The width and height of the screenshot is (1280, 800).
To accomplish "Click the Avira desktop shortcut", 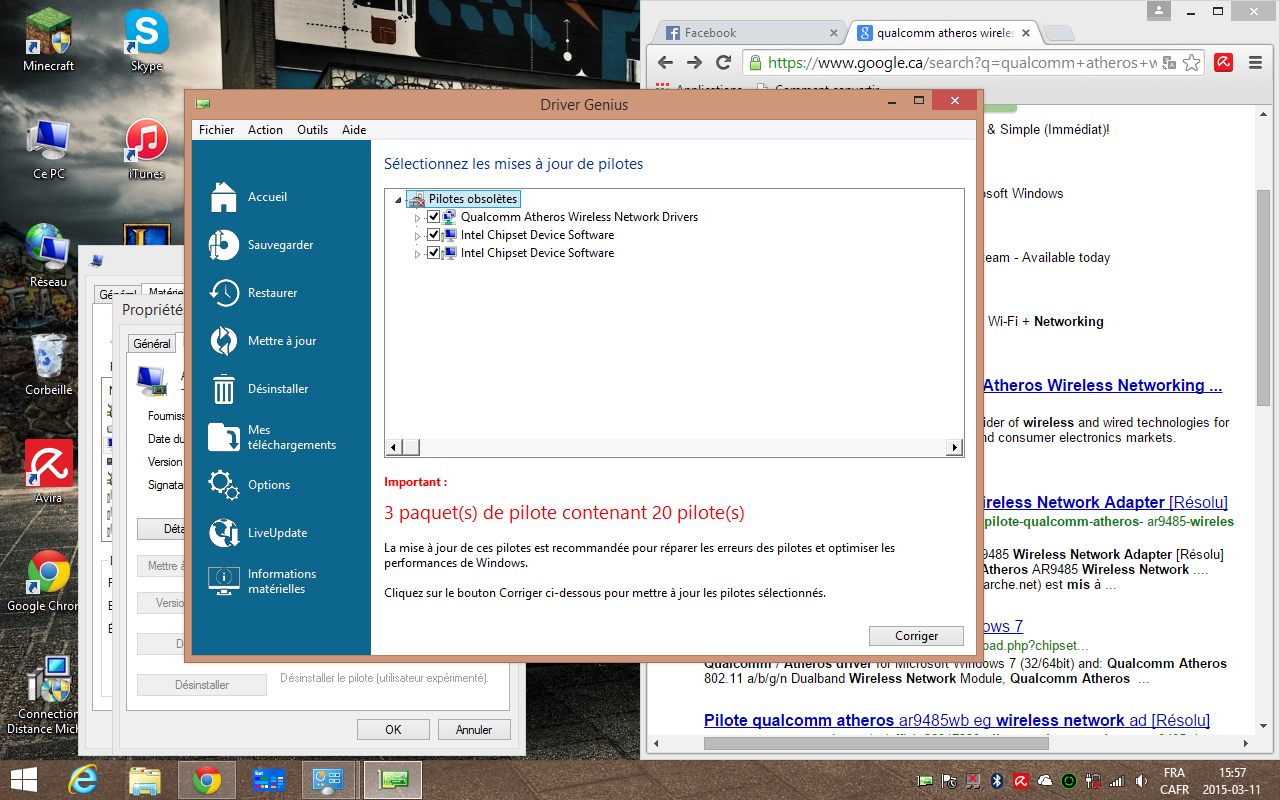I will click(x=48, y=472).
